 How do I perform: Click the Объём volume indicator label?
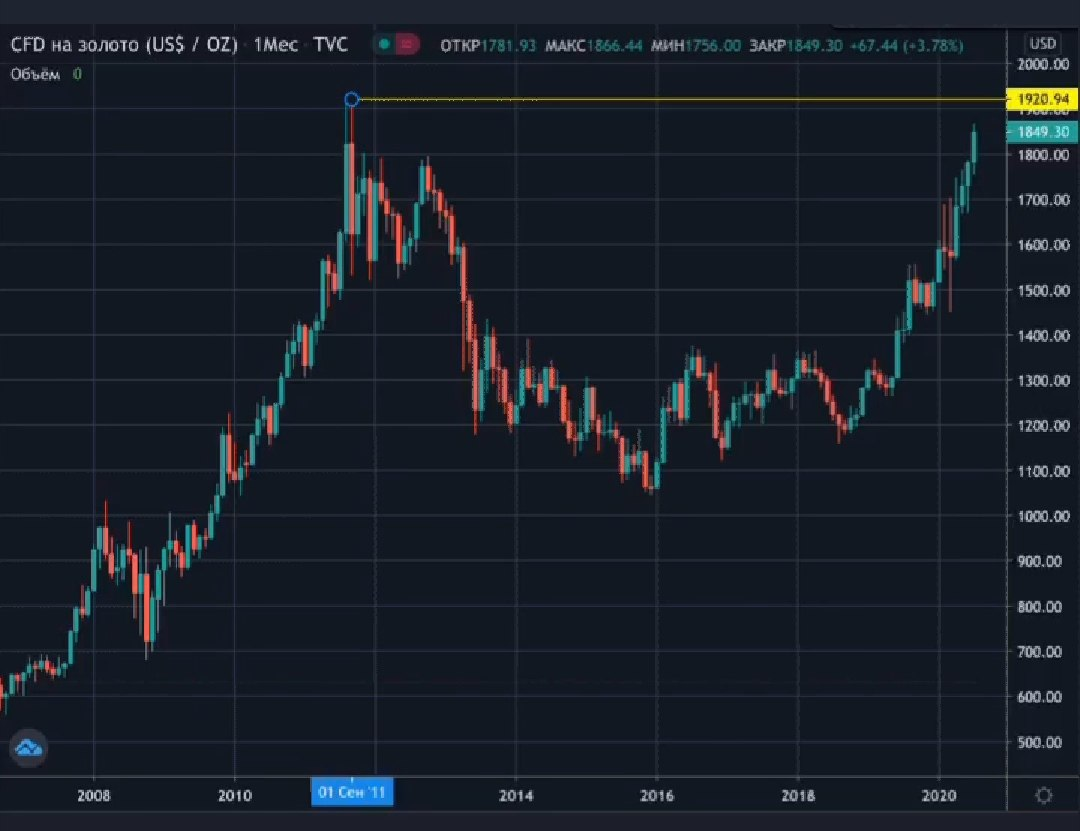pos(35,74)
